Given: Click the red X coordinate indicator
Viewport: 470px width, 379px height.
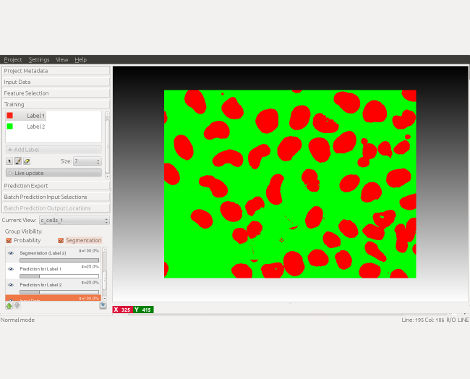Looking at the screenshot, I should (x=123, y=310).
